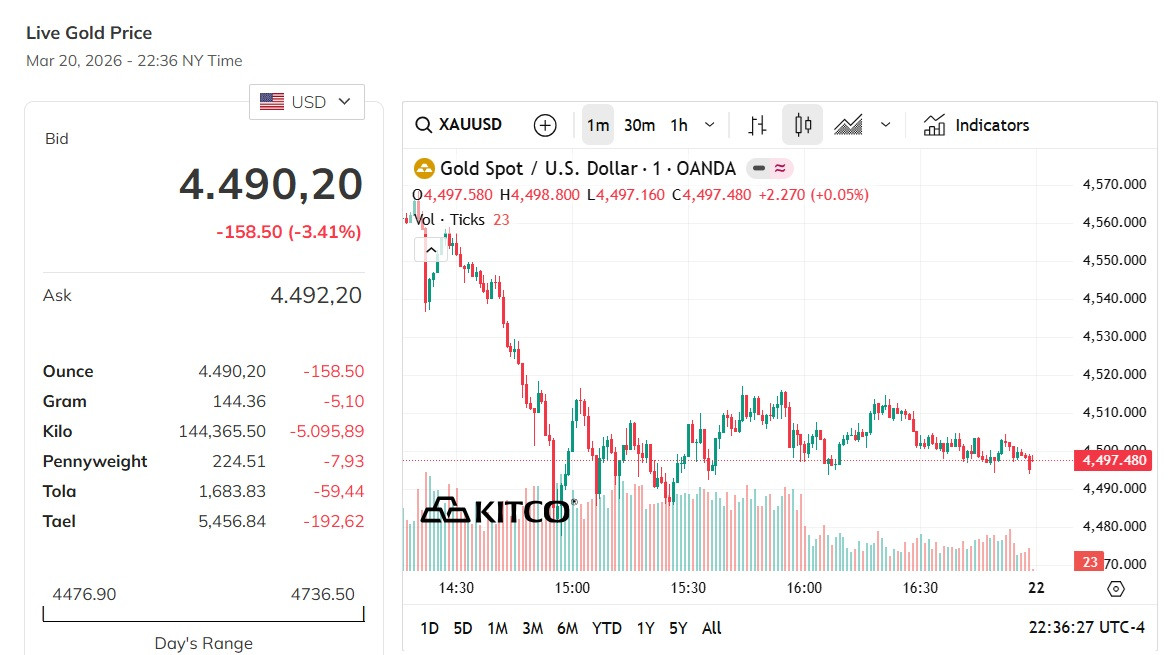Select the YTD date range tab
This screenshot has height=655, width=1170.
(x=606, y=628)
